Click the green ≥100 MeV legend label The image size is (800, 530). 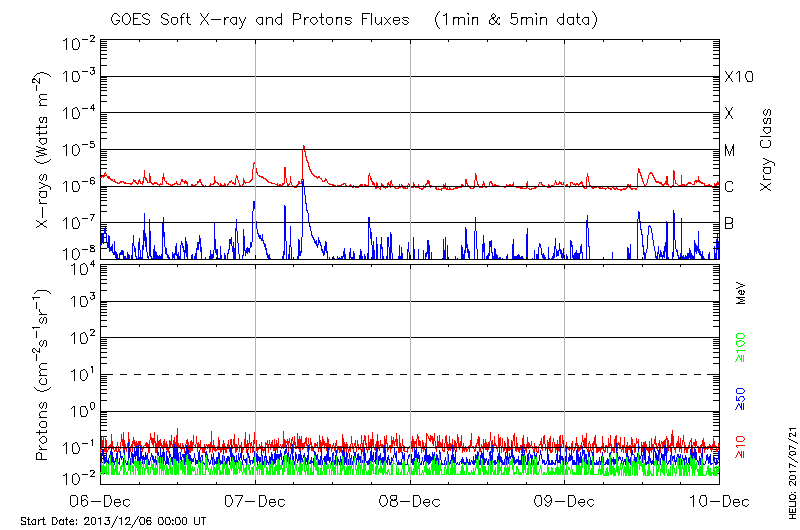741,350
